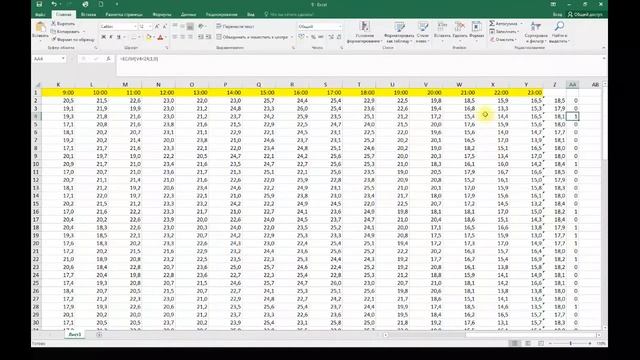
Task: Click the Select All corner triangle
Action: click(37, 84)
